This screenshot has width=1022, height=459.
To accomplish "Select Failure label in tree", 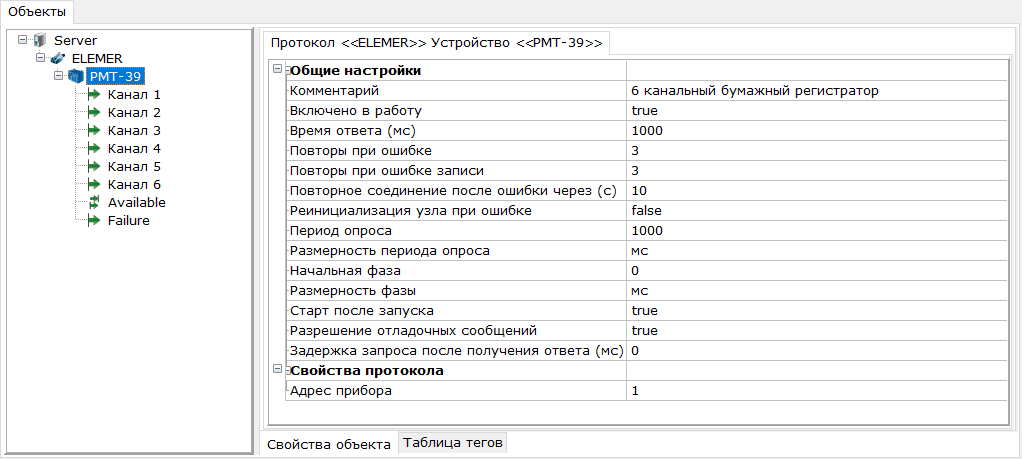I will coord(128,220).
